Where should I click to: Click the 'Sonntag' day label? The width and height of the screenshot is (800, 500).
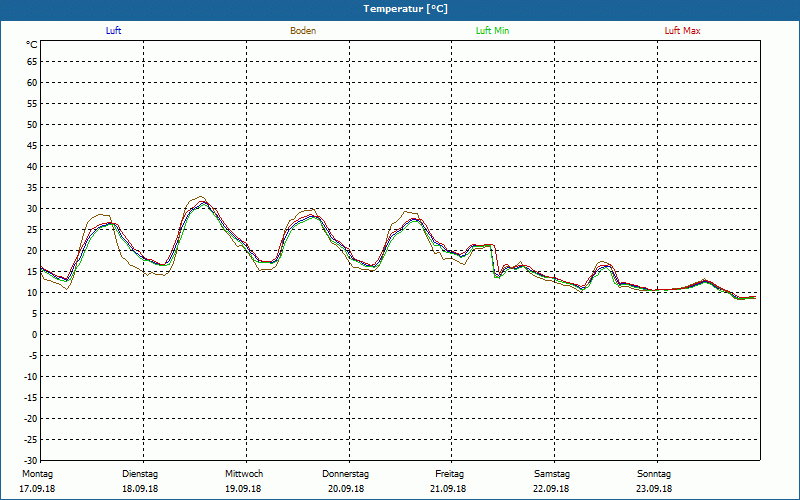[654, 474]
